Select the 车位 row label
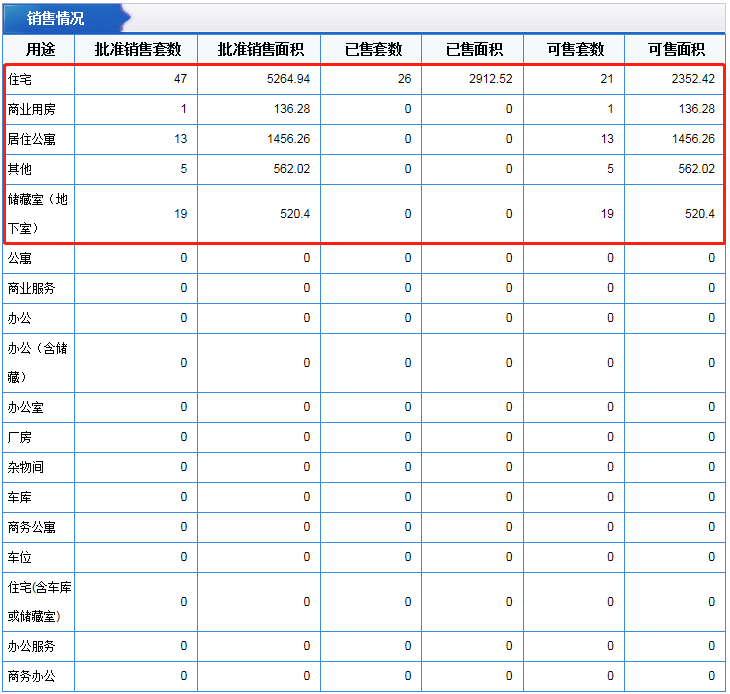Screen dimensions: 730x694 point(20,557)
